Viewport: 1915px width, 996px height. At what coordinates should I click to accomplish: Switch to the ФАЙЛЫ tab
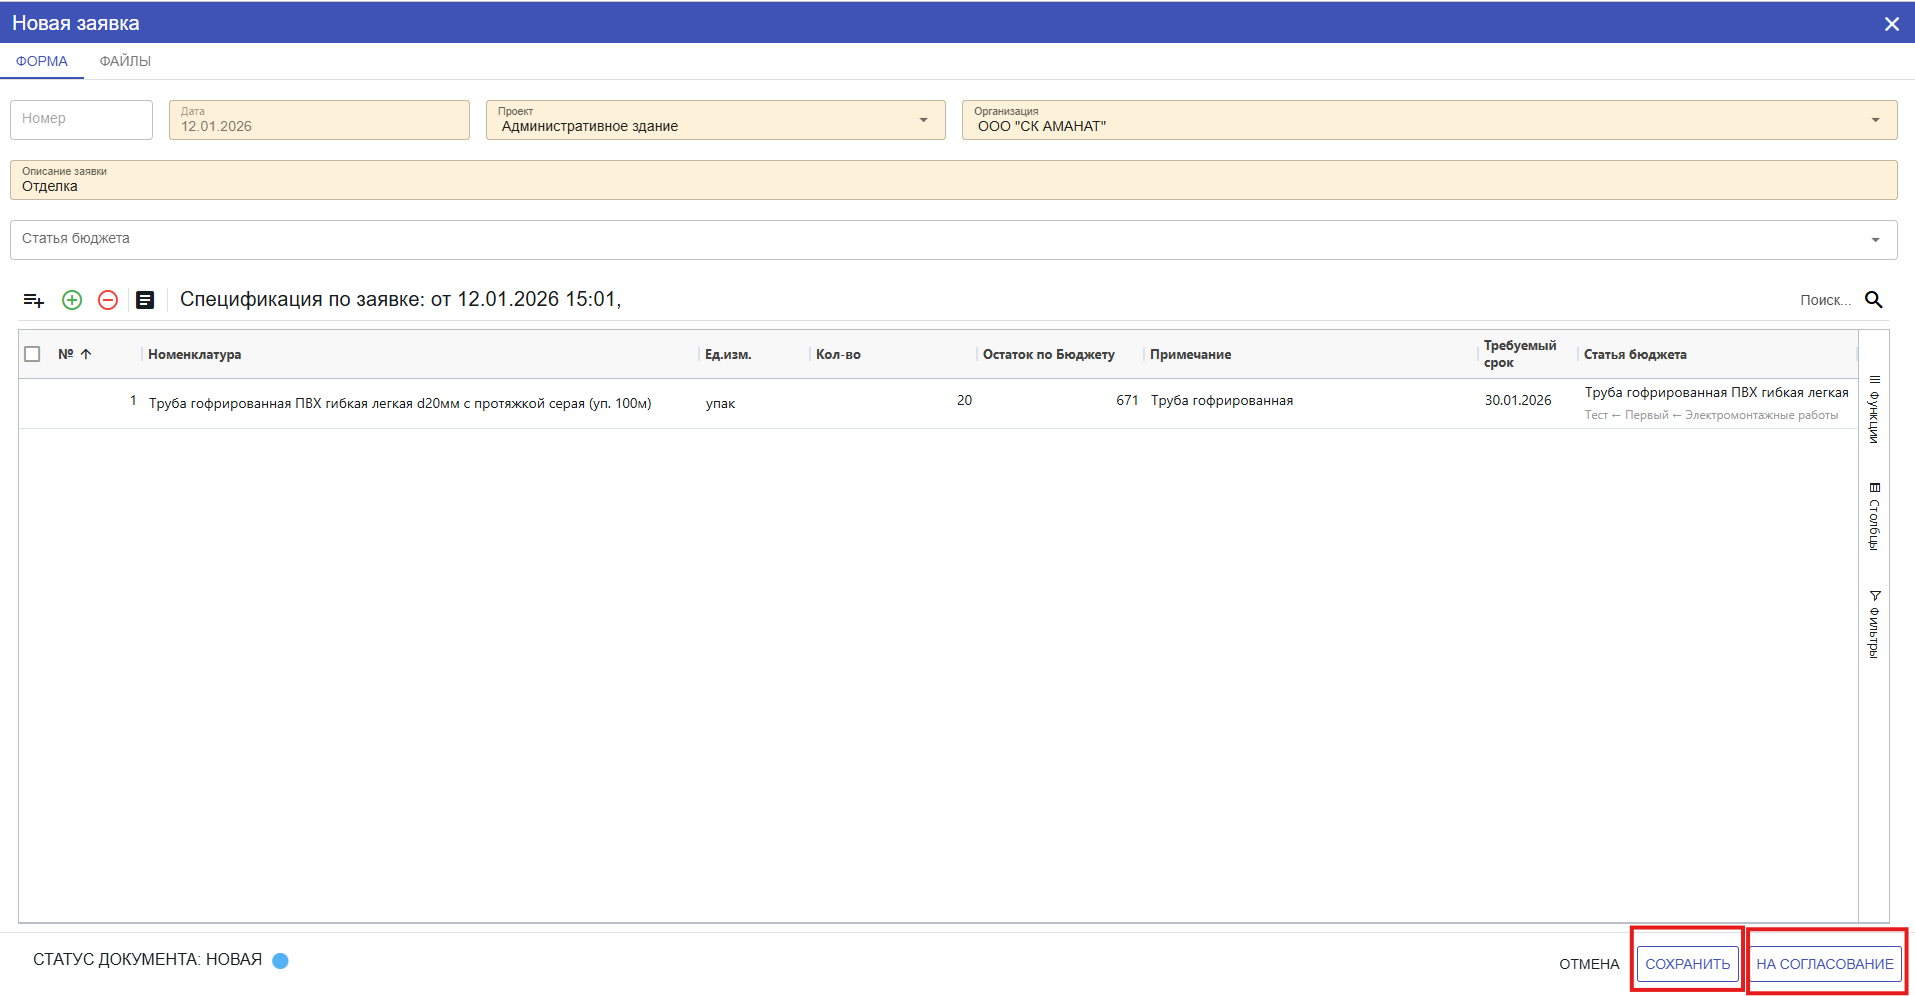pyautogui.click(x=125, y=61)
